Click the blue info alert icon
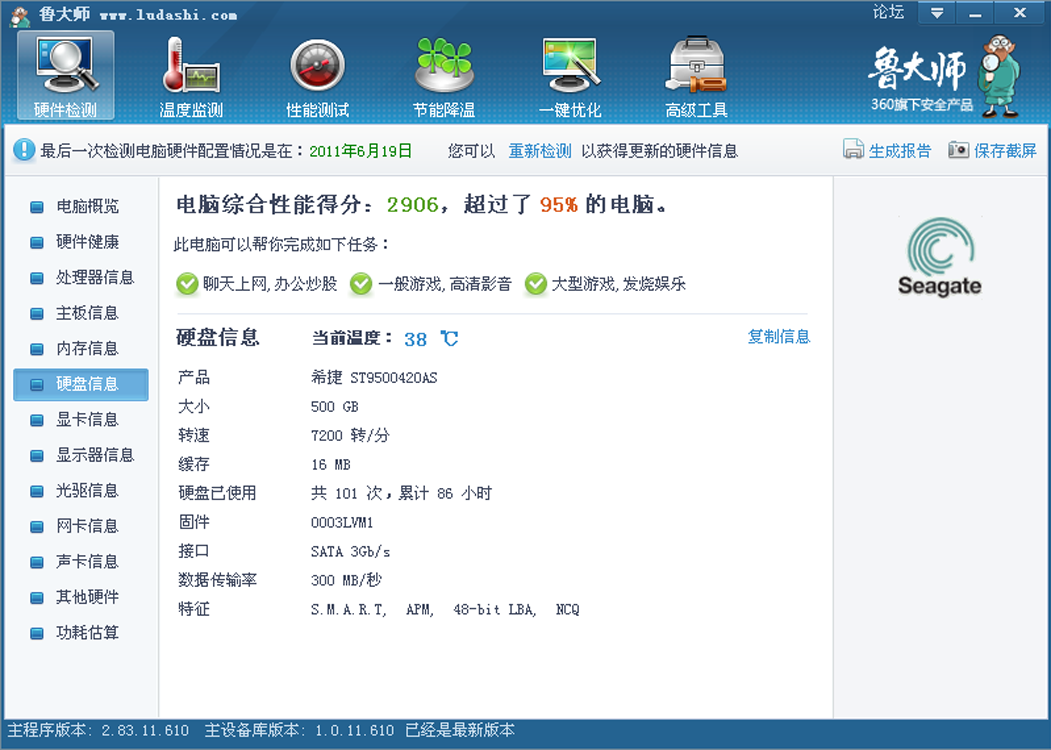This screenshot has width=1051, height=750. 23,149
